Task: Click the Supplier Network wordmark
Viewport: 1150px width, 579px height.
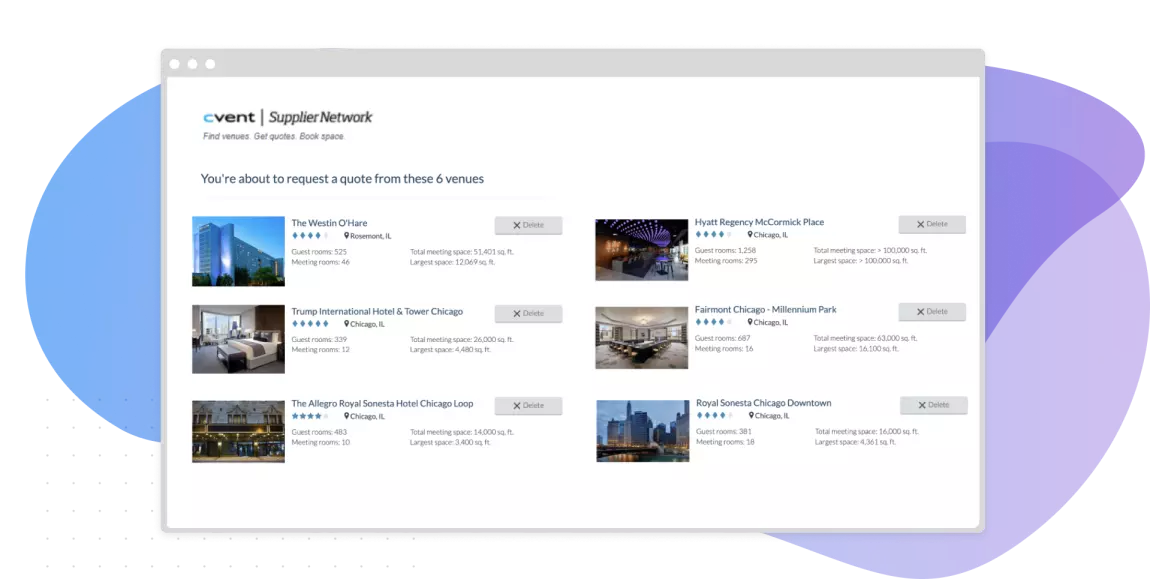Action: [321, 116]
